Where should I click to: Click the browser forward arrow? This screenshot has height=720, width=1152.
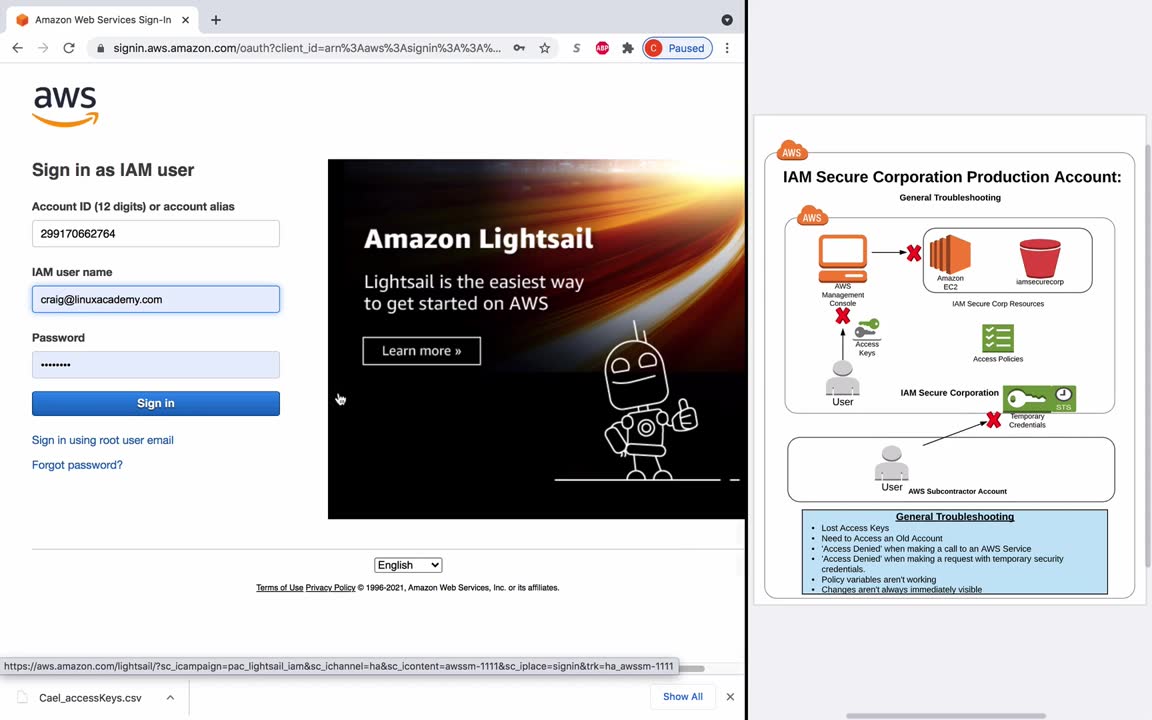pyautogui.click(x=43, y=48)
